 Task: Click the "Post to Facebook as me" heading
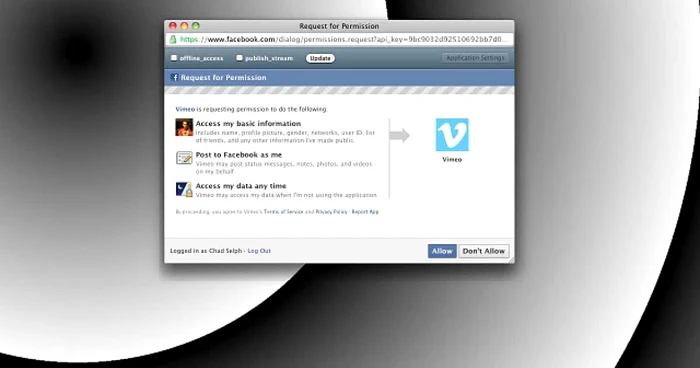(239, 155)
